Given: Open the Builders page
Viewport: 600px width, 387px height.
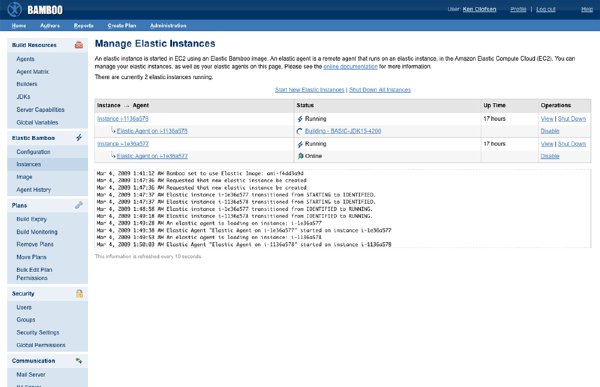Looking at the screenshot, I should (x=27, y=84).
